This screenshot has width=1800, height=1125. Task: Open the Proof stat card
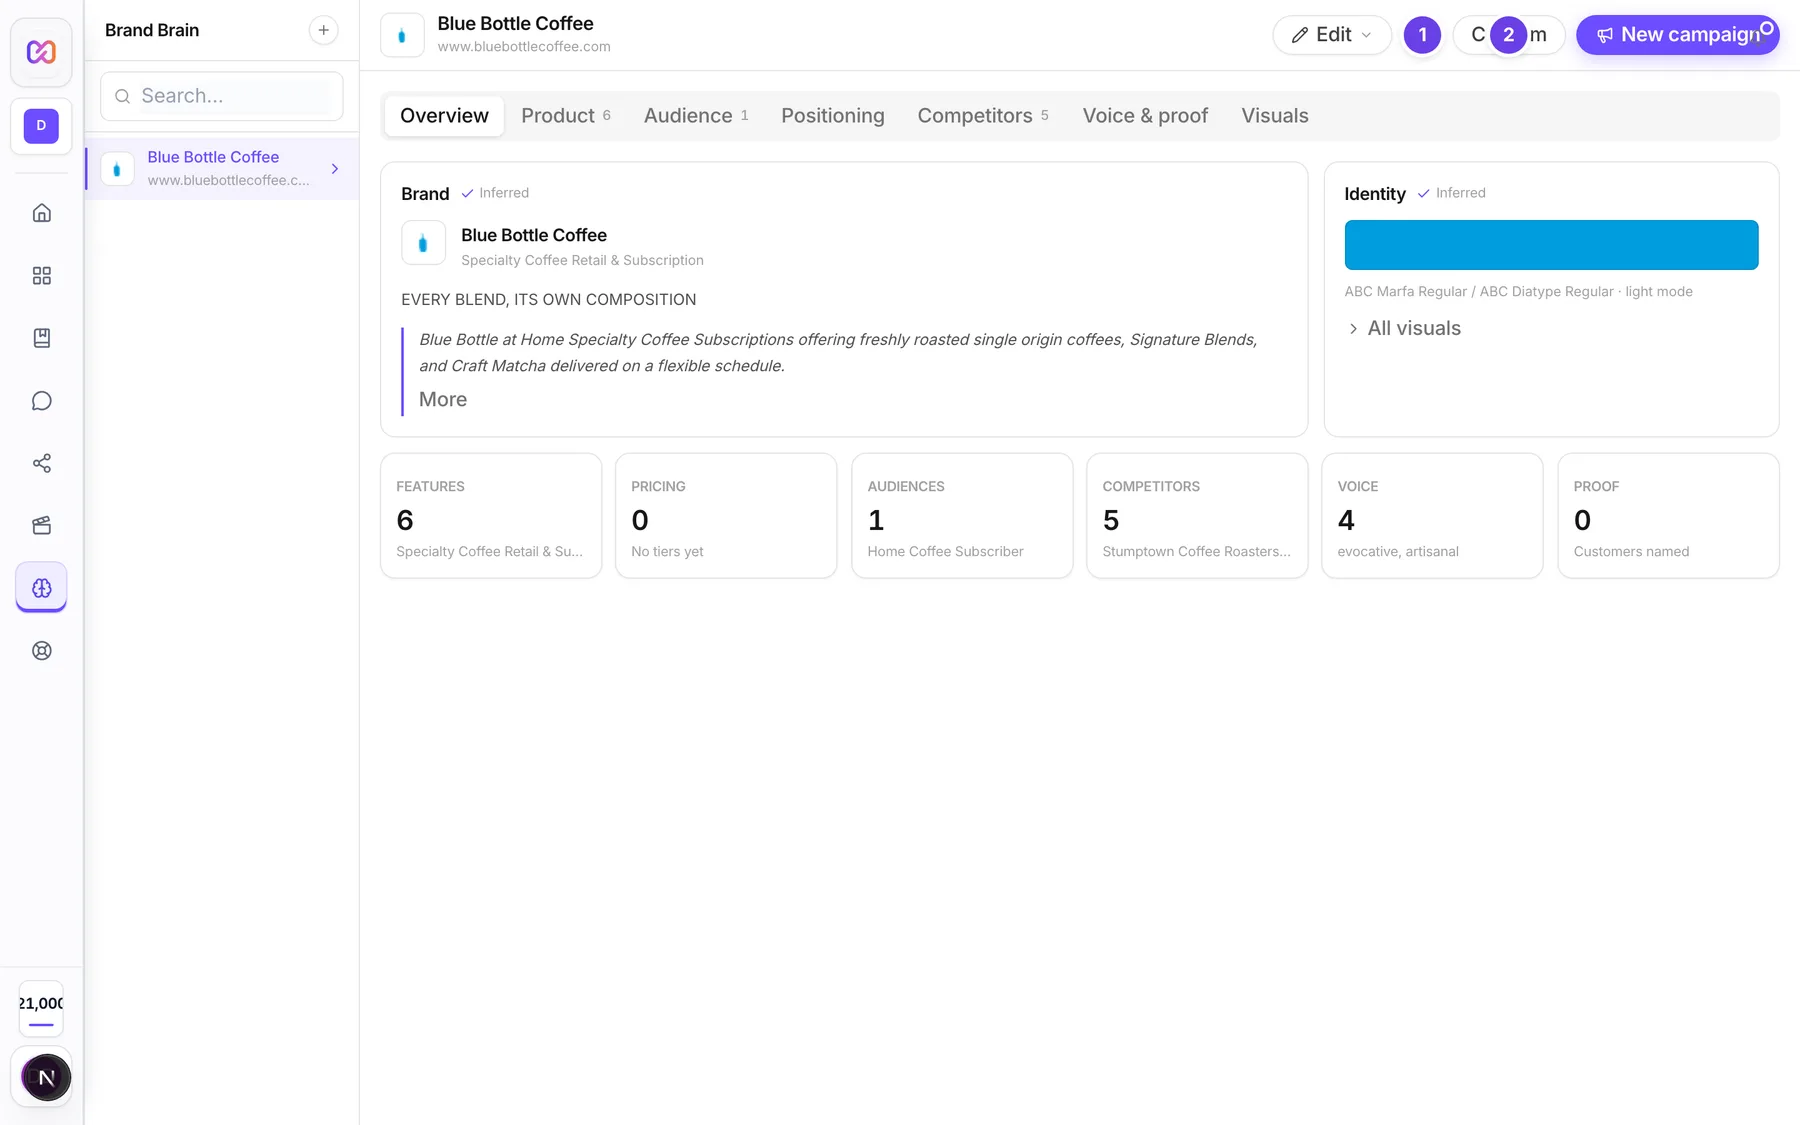[x=1668, y=516]
